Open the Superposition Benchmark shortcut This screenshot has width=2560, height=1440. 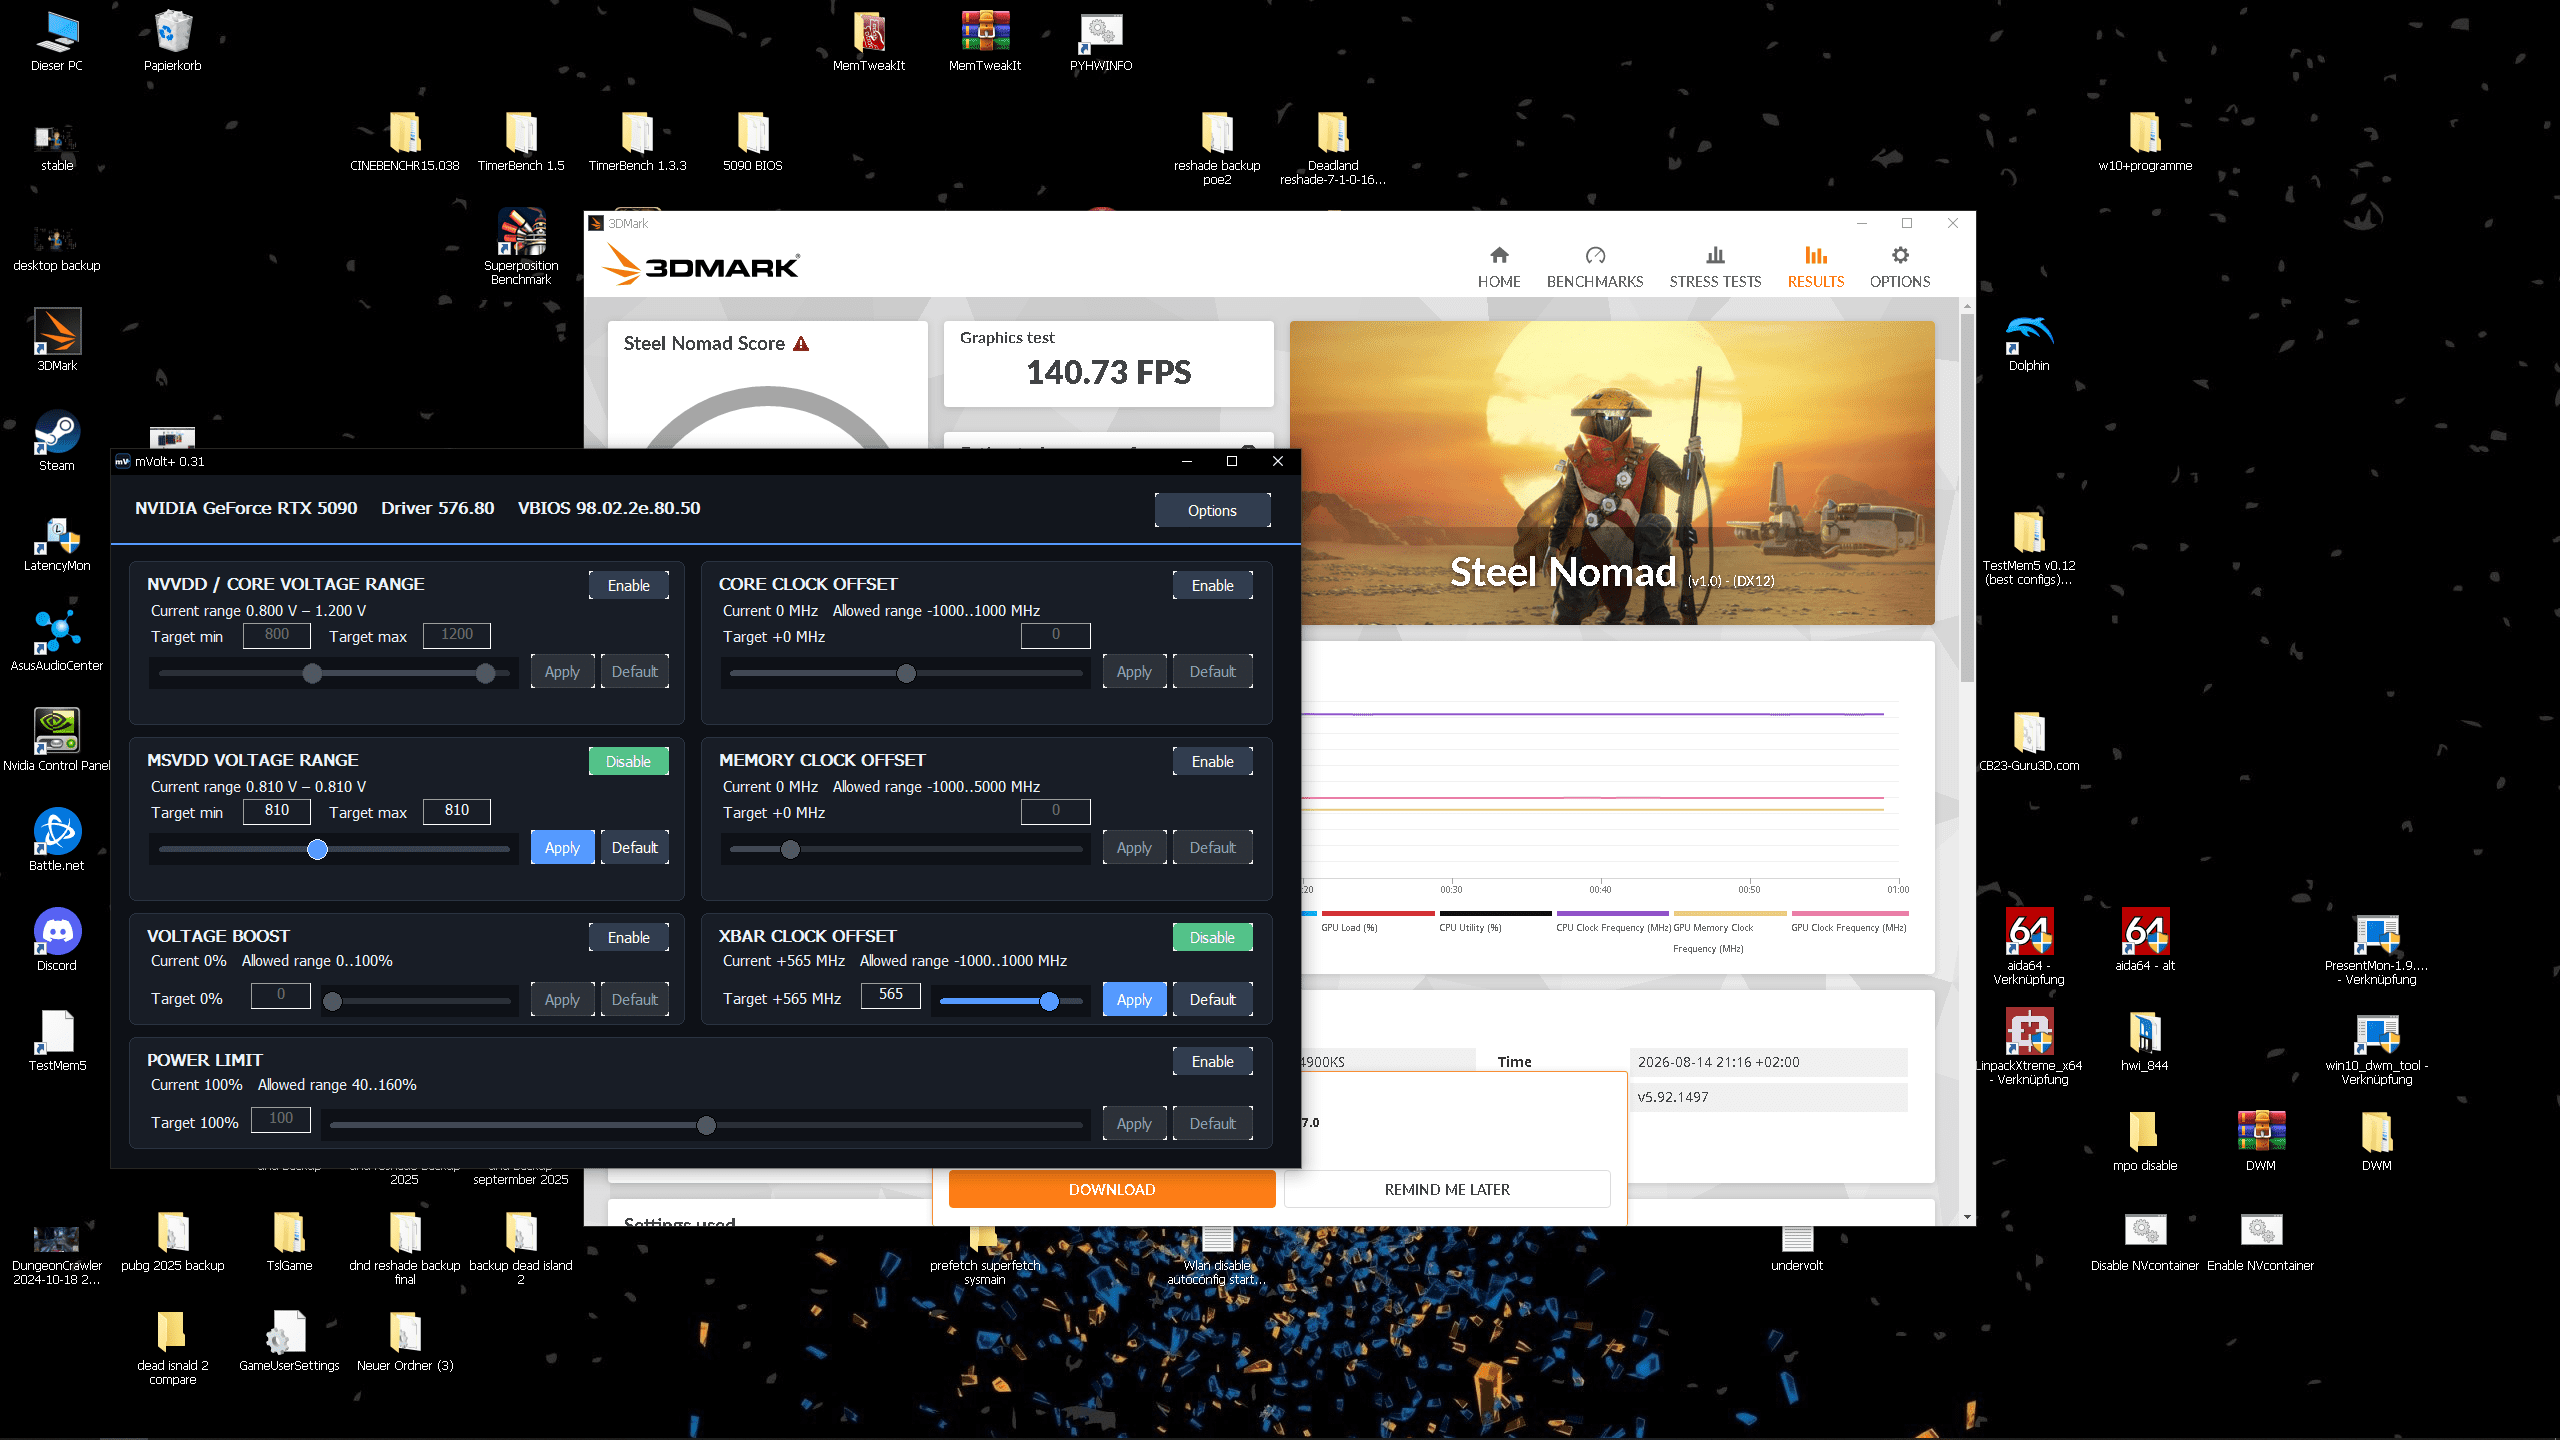(521, 247)
